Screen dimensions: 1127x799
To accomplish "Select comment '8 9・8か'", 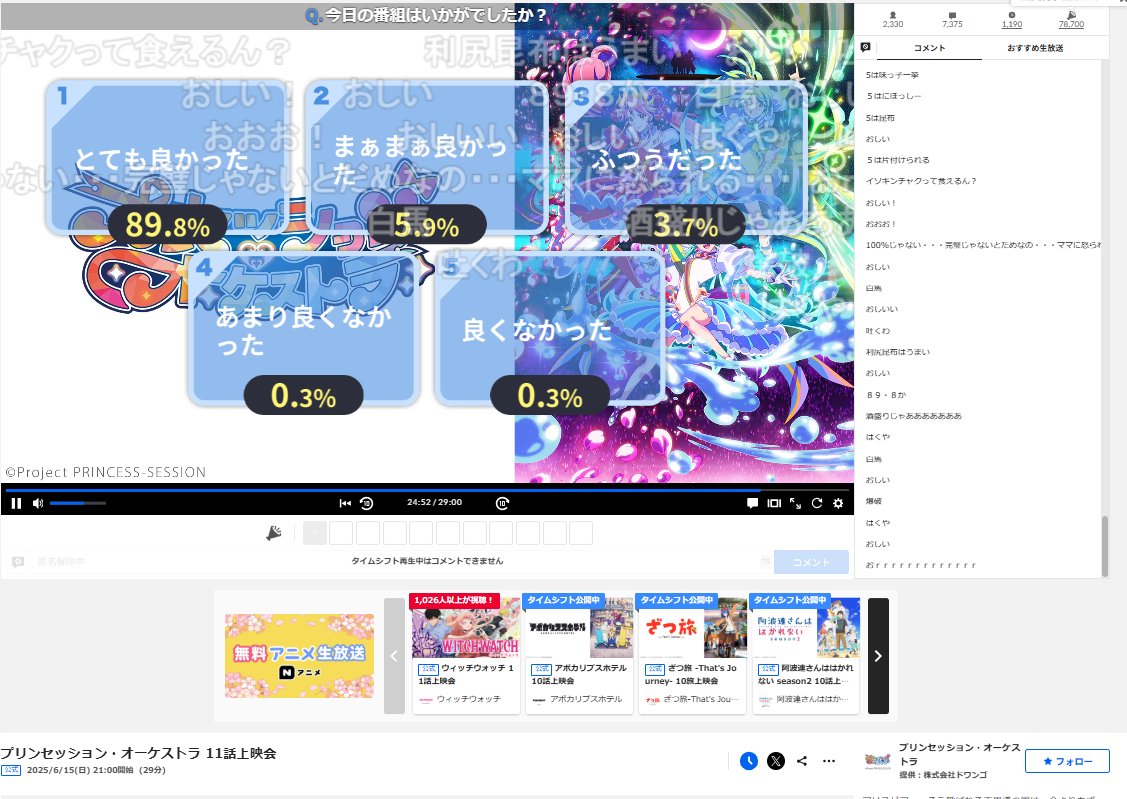I will coord(886,394).
